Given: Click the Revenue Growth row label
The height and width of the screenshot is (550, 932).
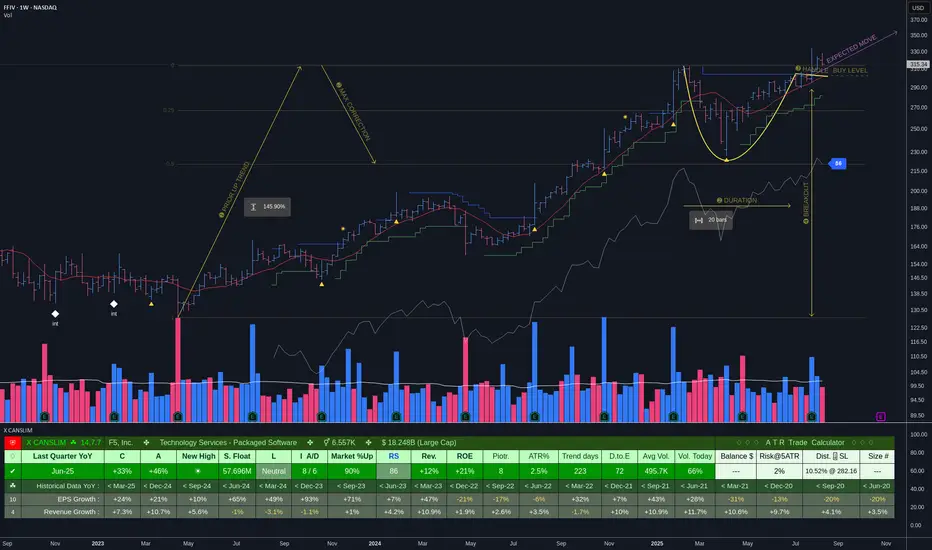Looking at the screenshot, I should [x=70, y=512].
